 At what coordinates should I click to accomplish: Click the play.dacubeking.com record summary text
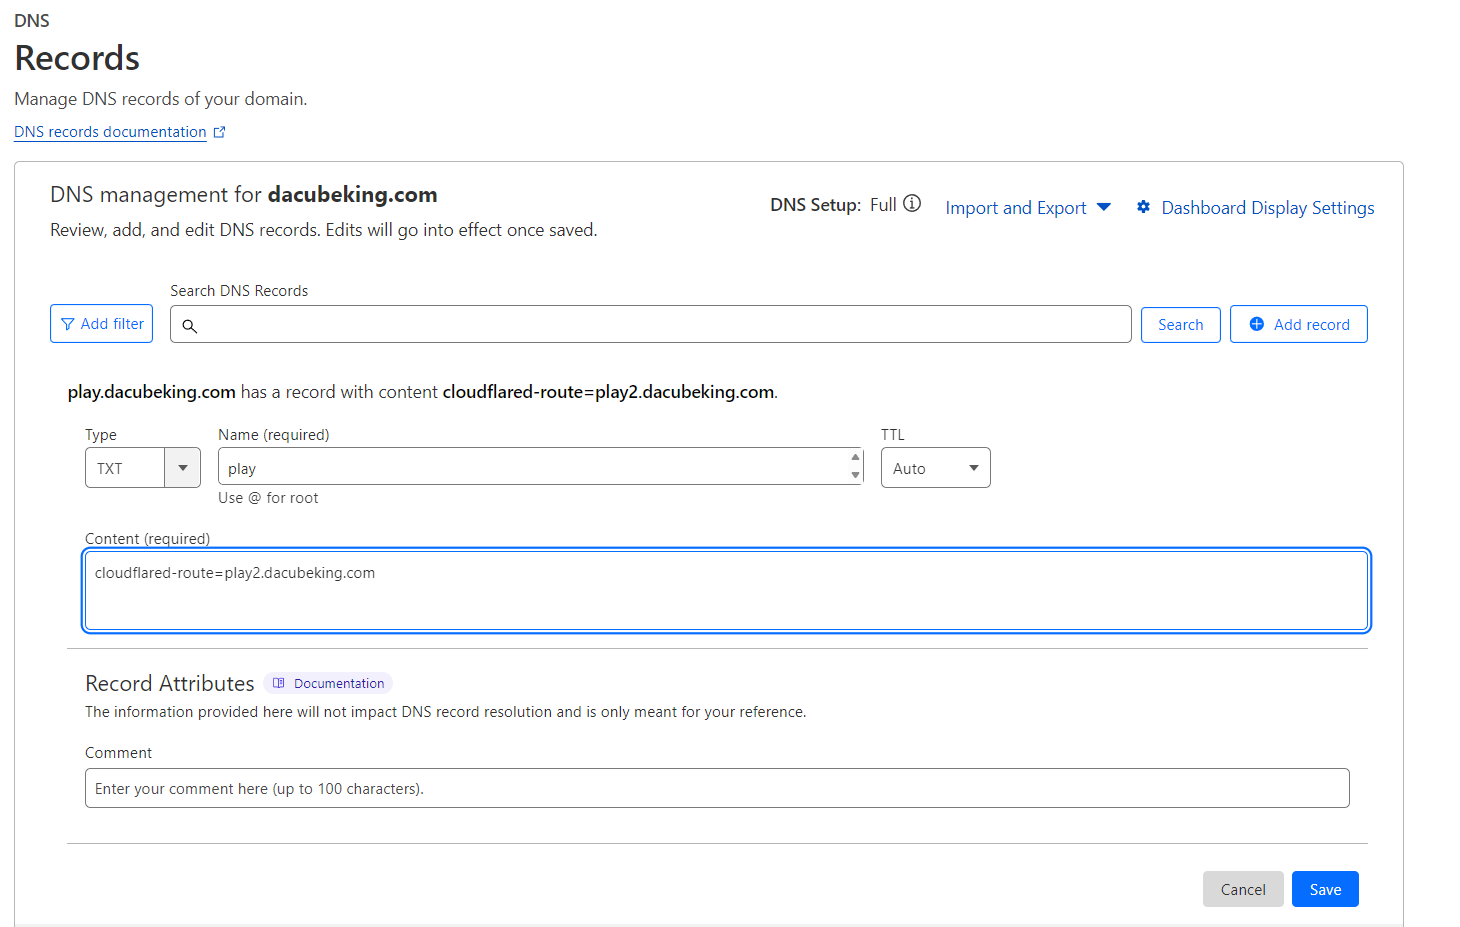[422, 392]
